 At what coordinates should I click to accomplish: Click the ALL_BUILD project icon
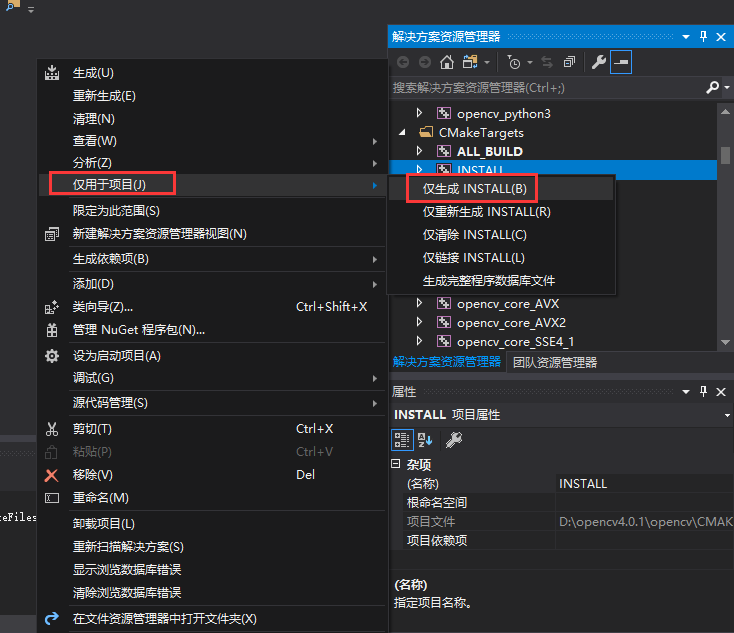(x=444, y=151)
